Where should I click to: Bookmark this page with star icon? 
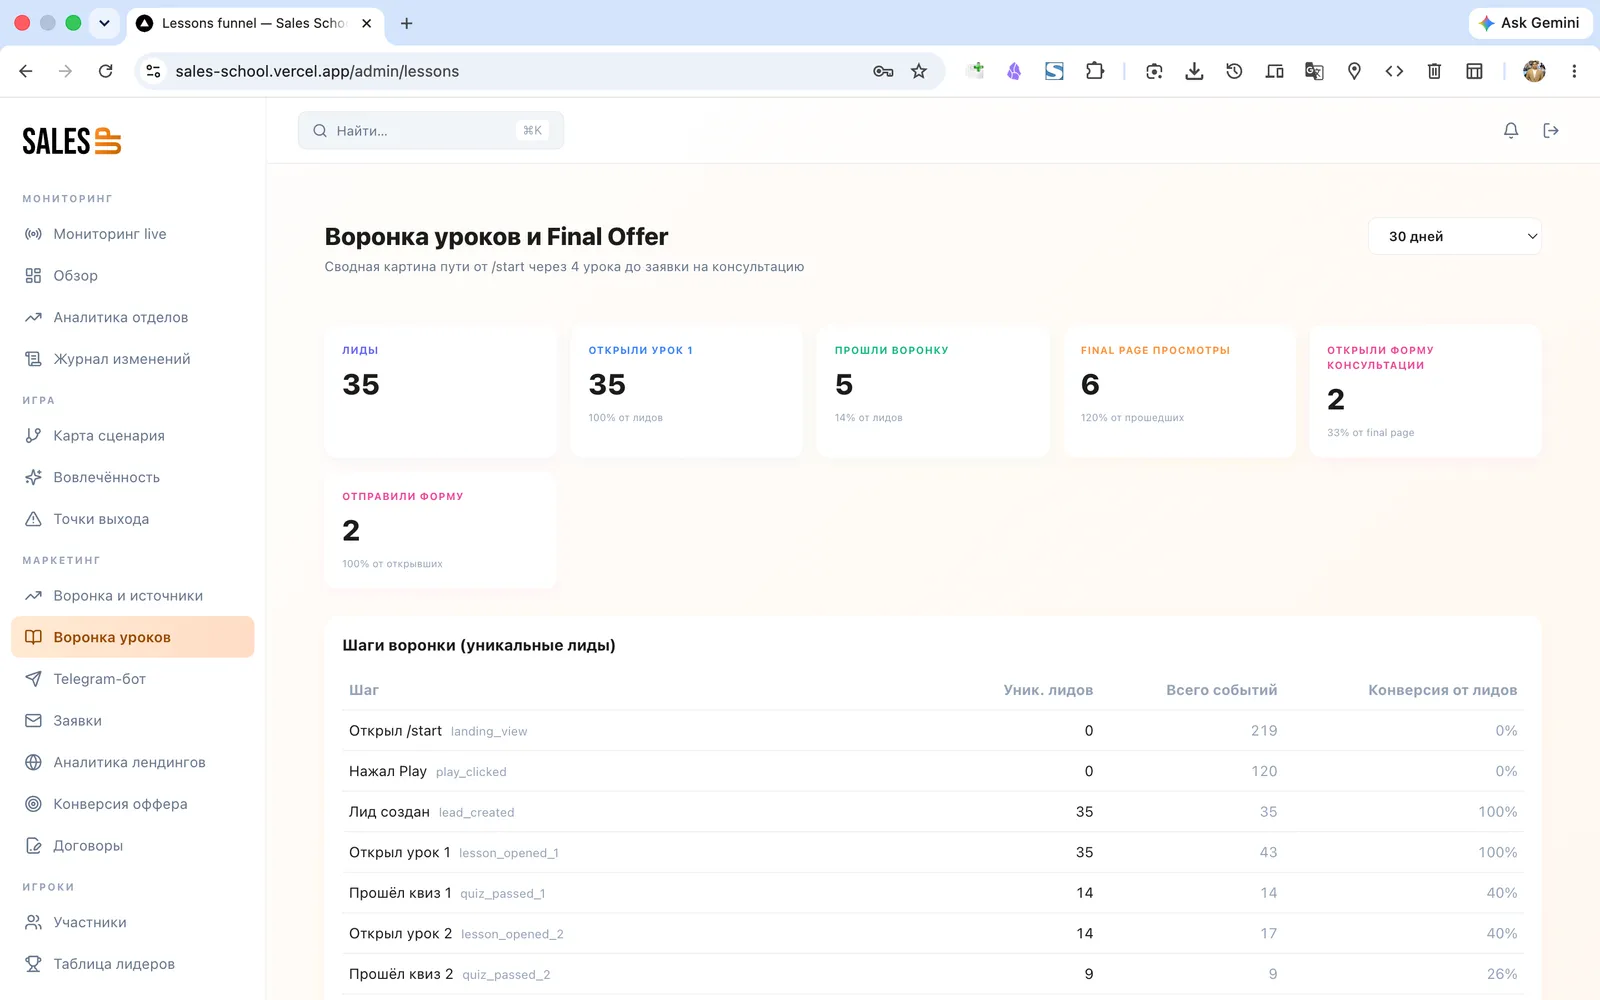(x=919, y=71)
